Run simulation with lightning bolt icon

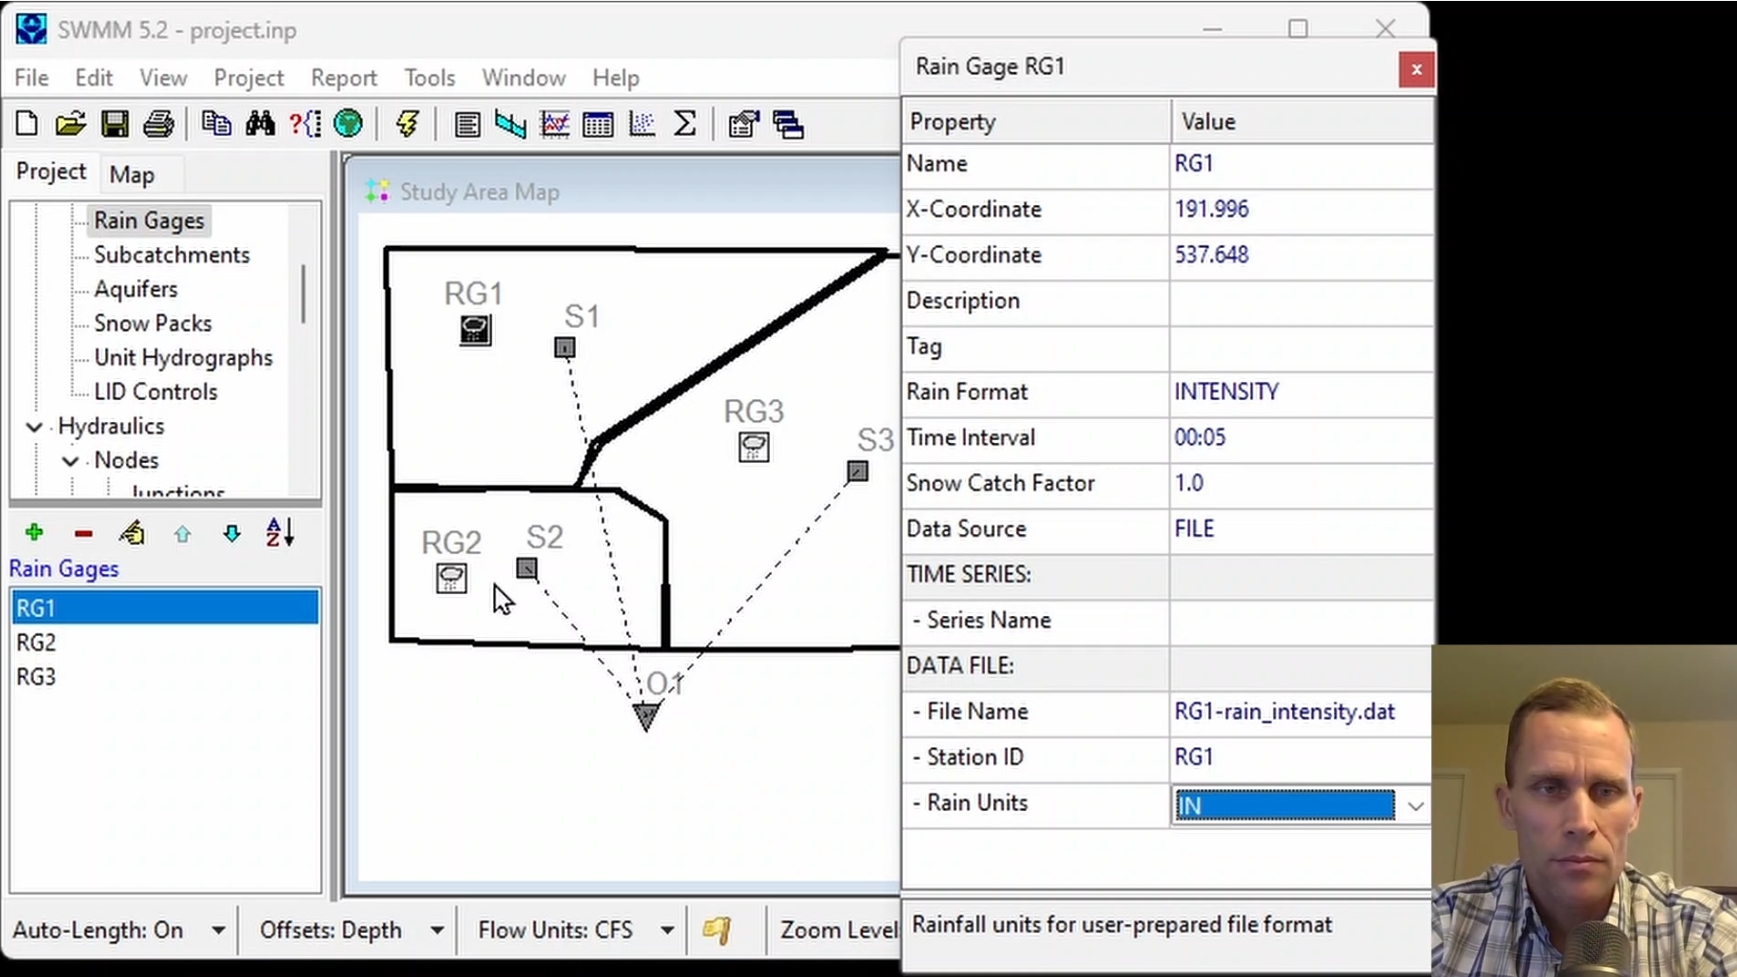(x=407, y=124)
